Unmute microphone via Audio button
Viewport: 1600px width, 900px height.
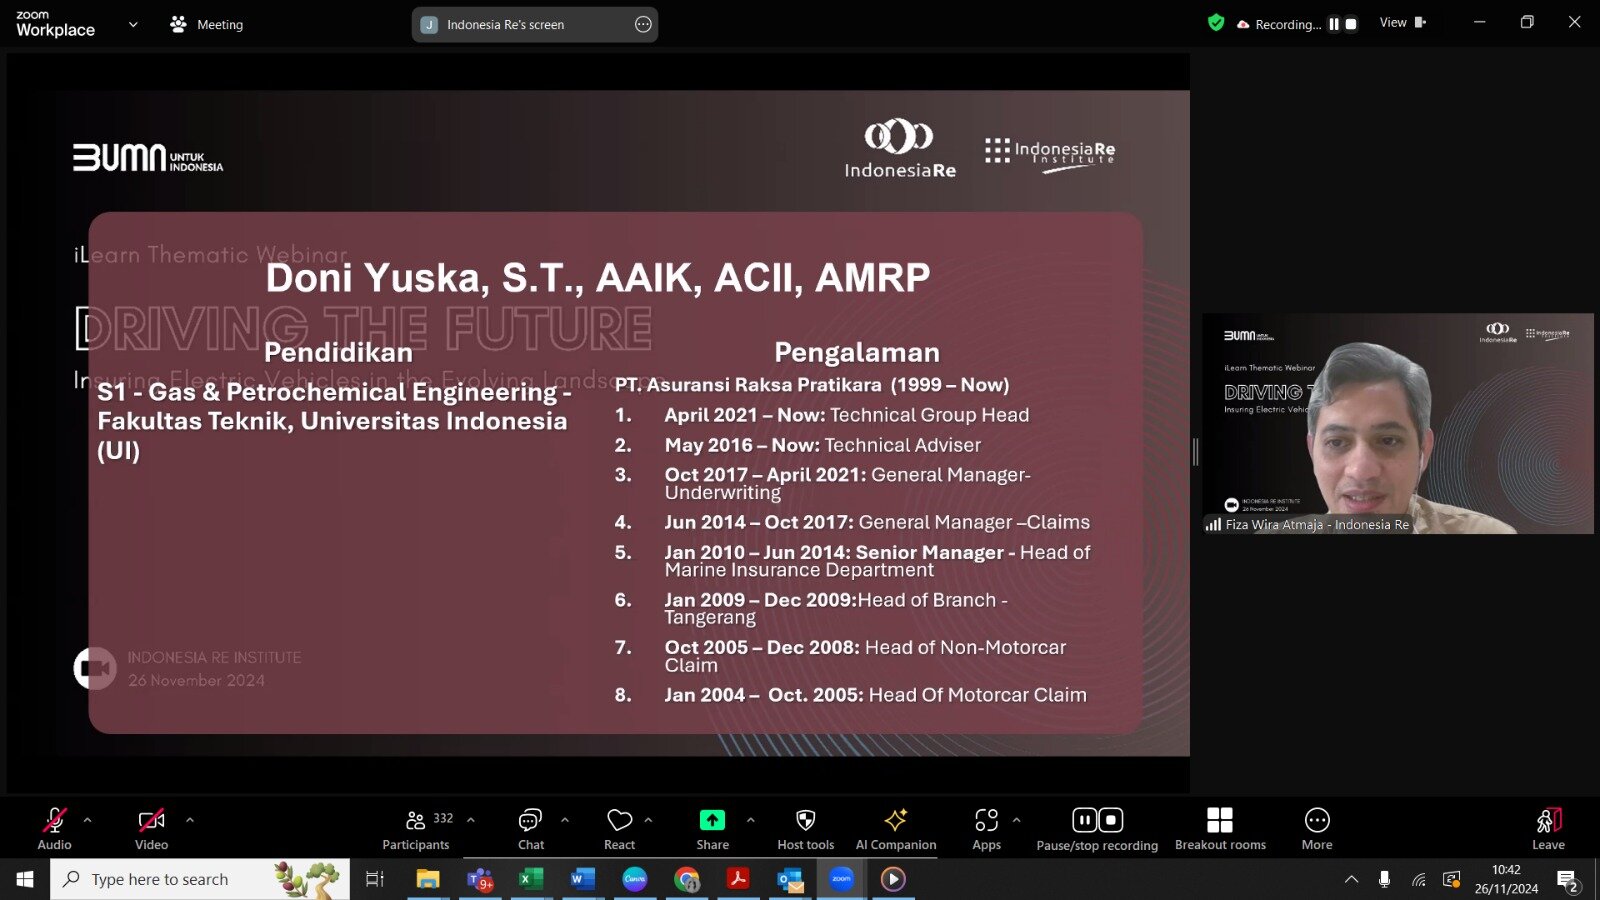[54, 829]
